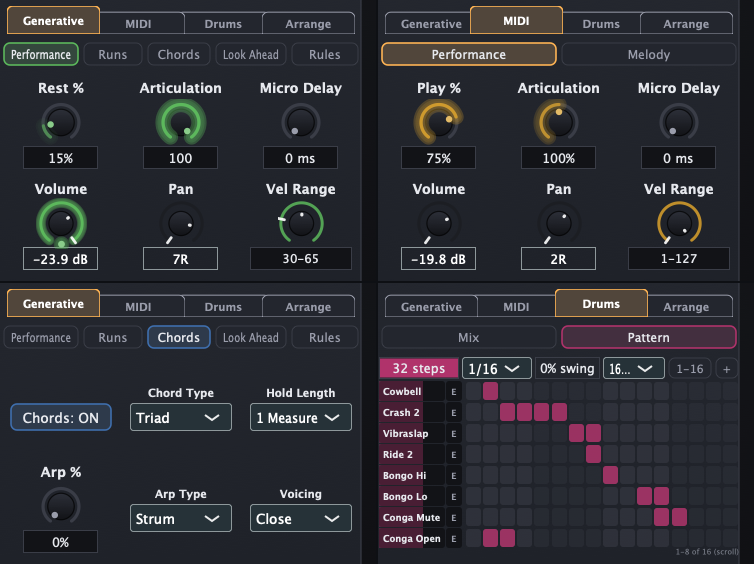The image size is (754, 564).
Task: Open Look Ahead subtab in top-left panel
Action: pos(251,54)
